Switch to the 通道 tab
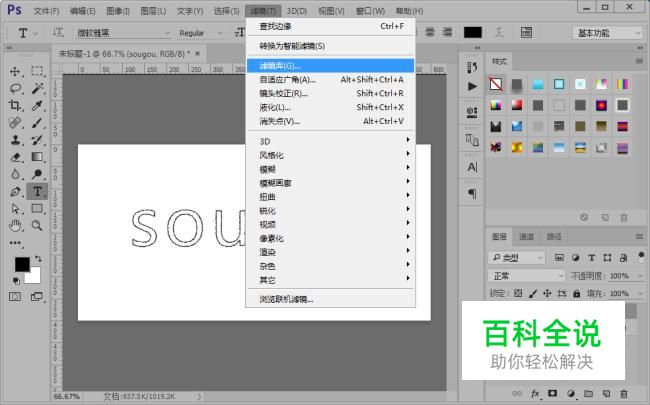Image resolution: width=650 pixels, height=405 pixels. click(526, 236)
